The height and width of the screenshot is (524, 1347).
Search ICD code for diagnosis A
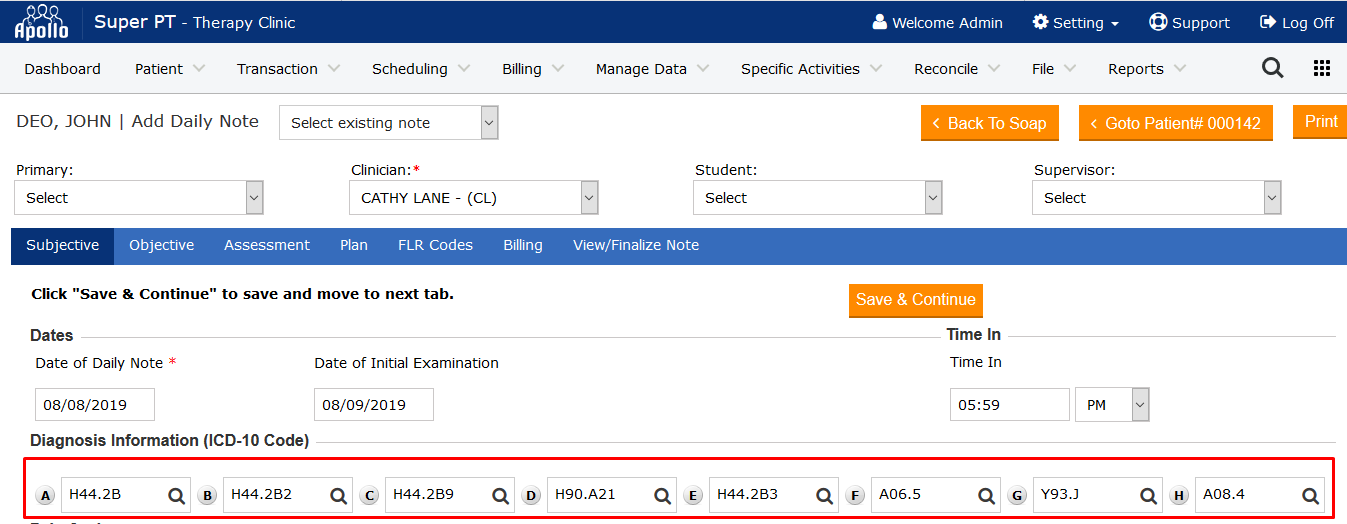(x=176, y=495)
